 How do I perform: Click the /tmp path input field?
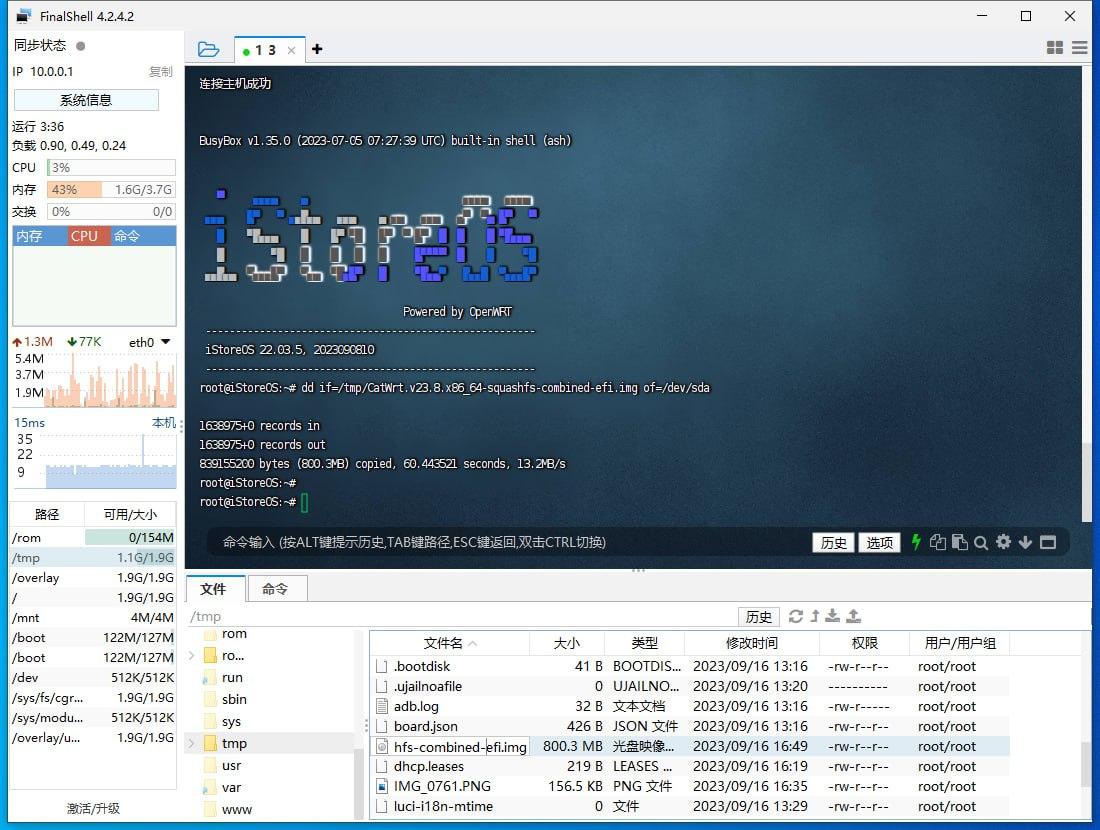coord(462,617)
